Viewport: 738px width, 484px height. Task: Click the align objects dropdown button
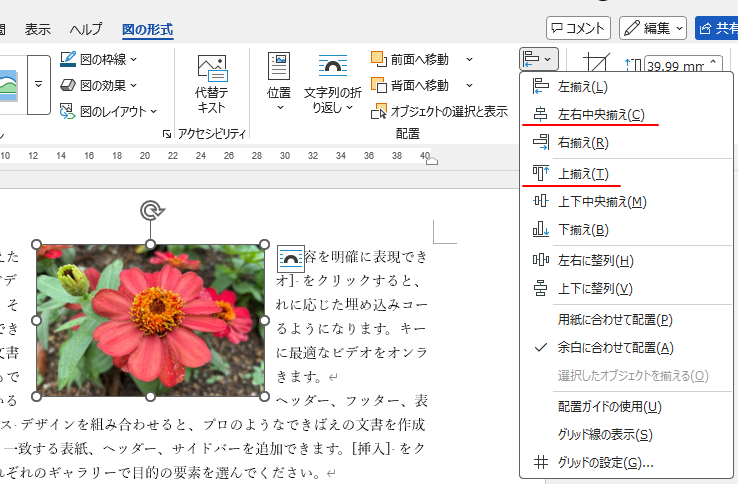coord(539,59)
